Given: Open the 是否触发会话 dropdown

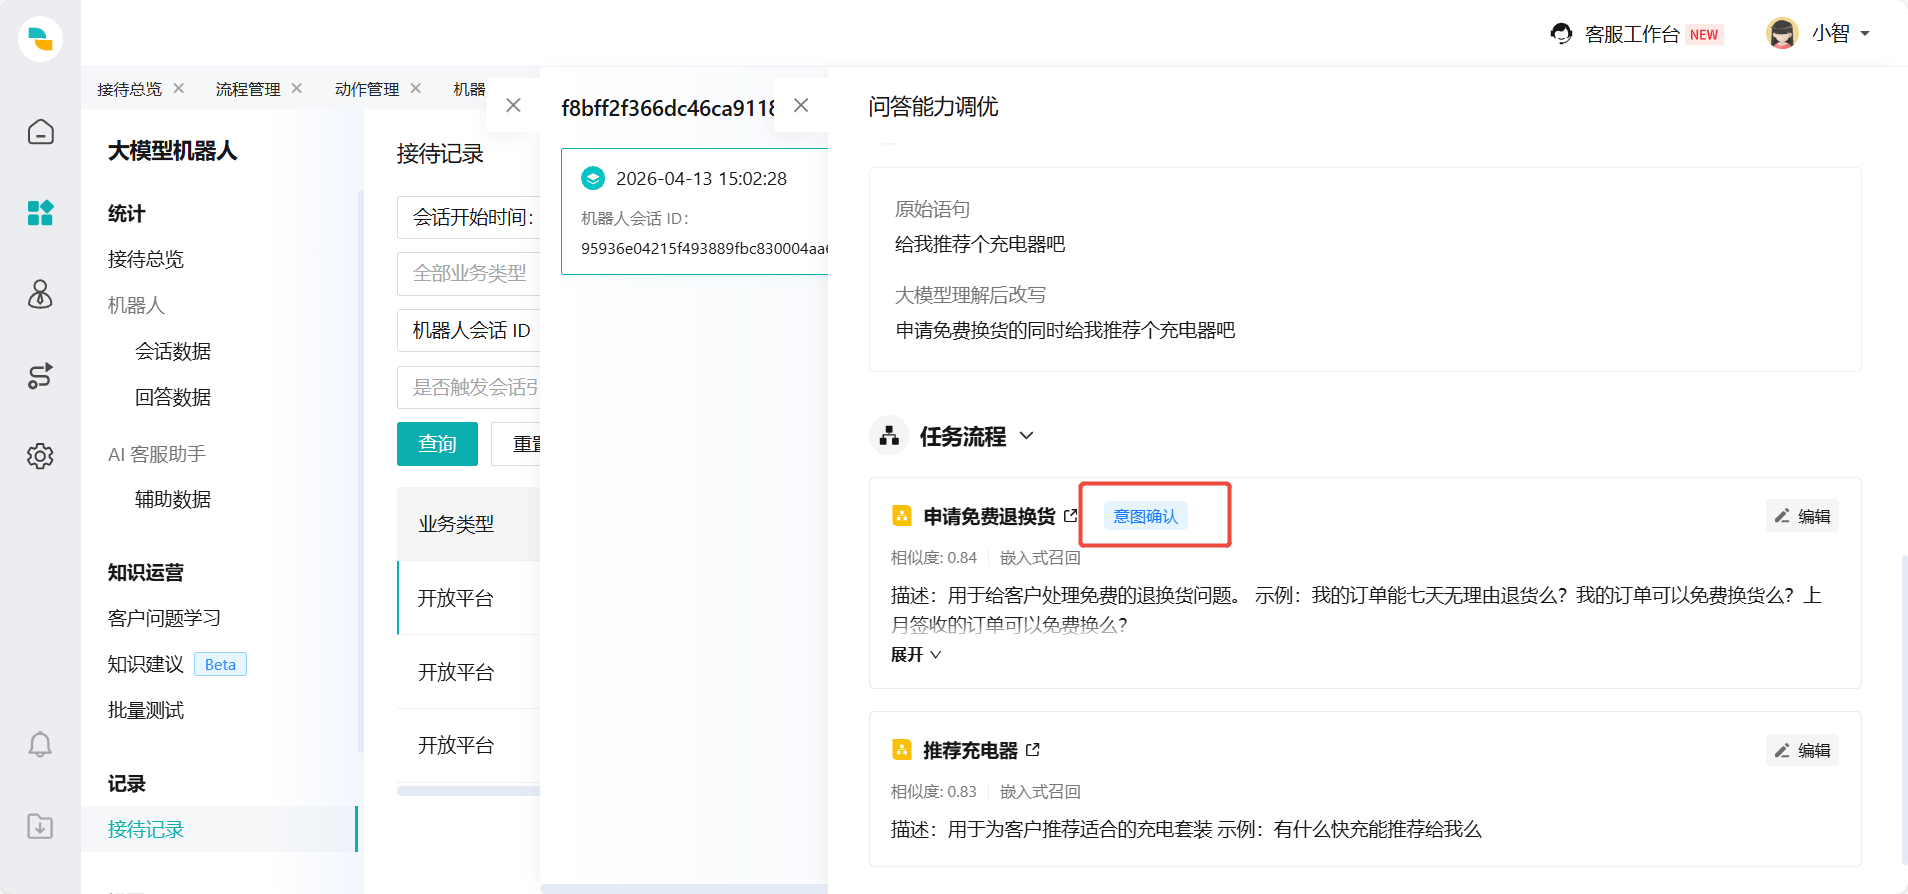Looking at the screenshot, I should pos(468,387).
